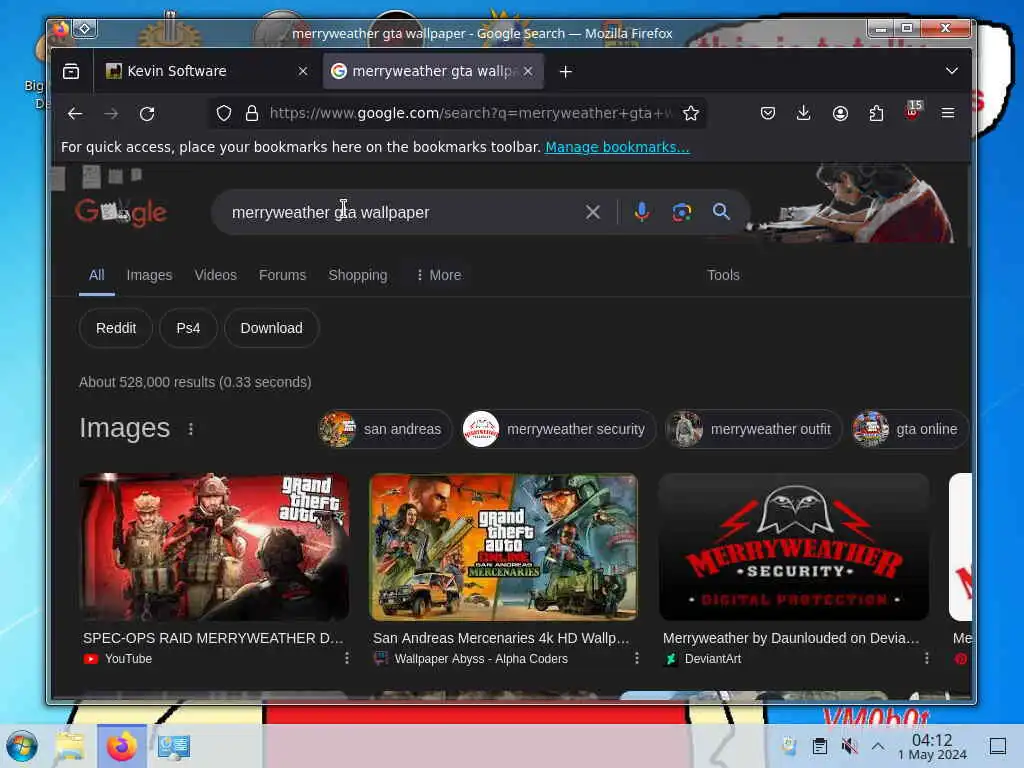Switch to the Shopping results tab
The width and height of the screenshot is (1024, 768).
(x=358, y=275)
